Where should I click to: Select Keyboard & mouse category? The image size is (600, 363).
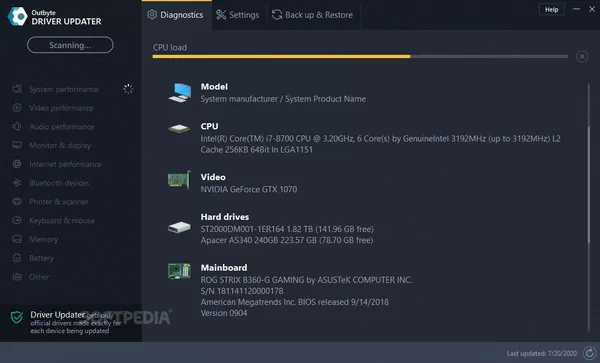click(x=62, y=220)
